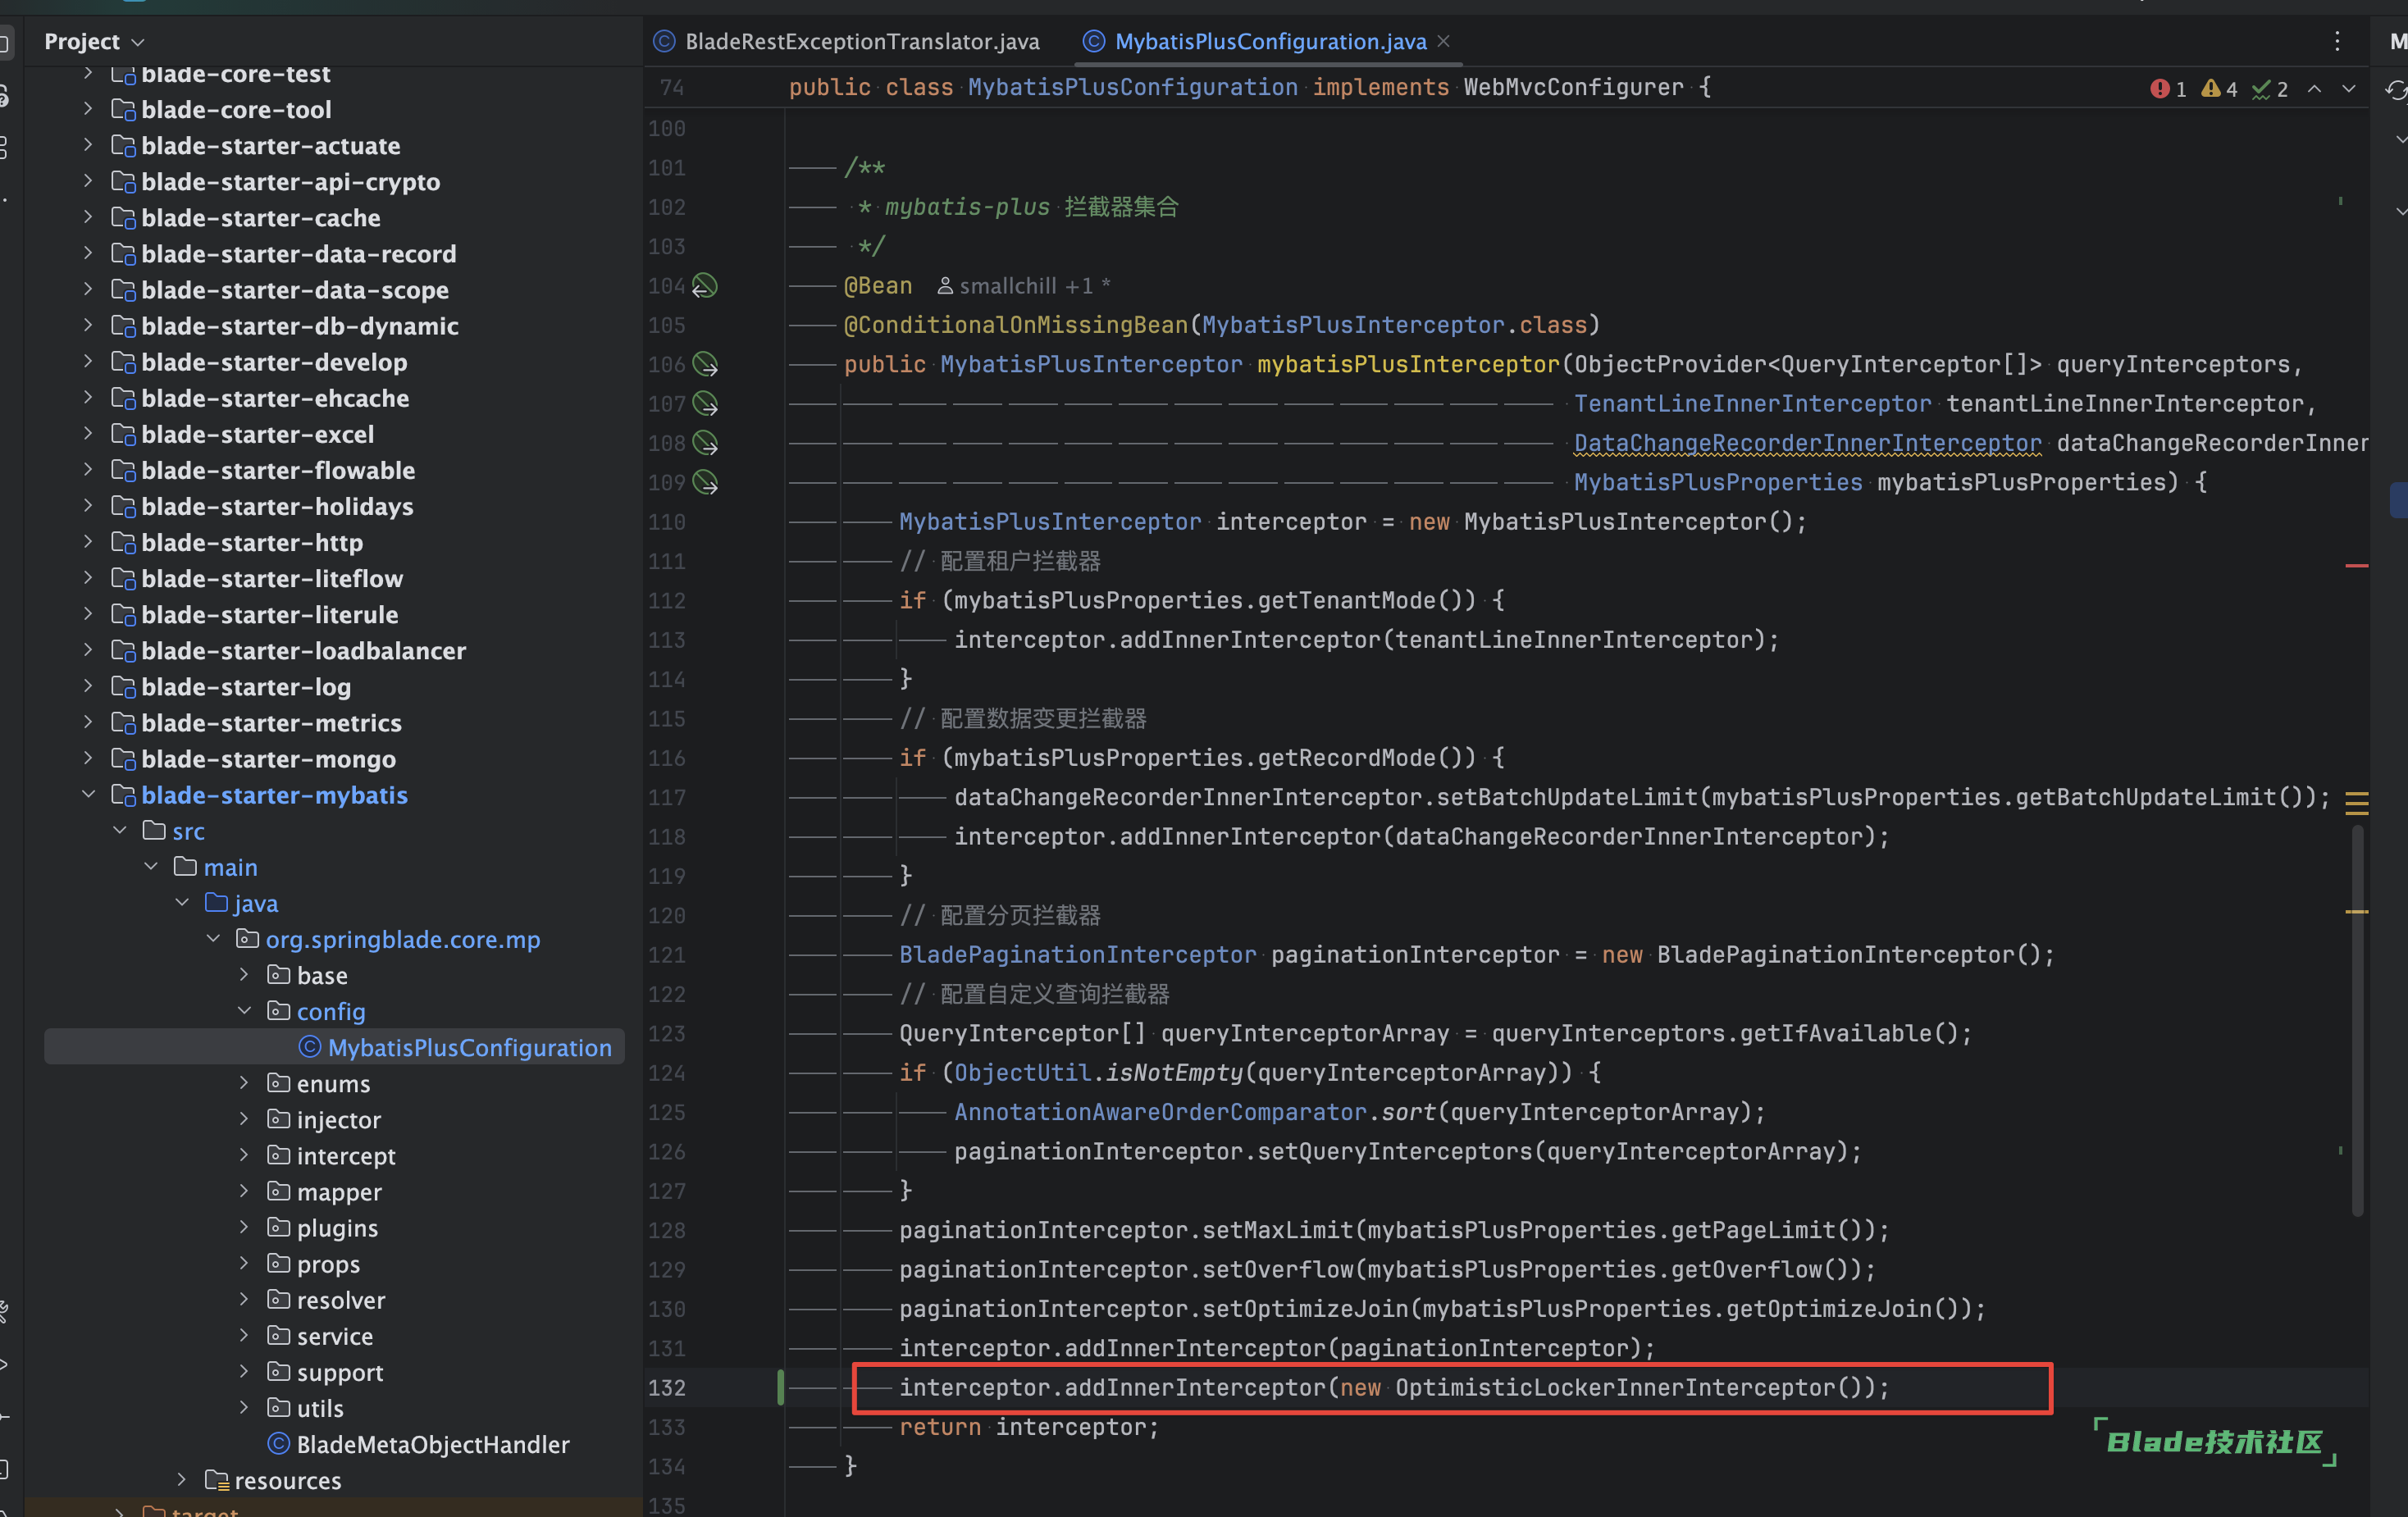
Task: Select the utils package
Action: coord(320,1408)
